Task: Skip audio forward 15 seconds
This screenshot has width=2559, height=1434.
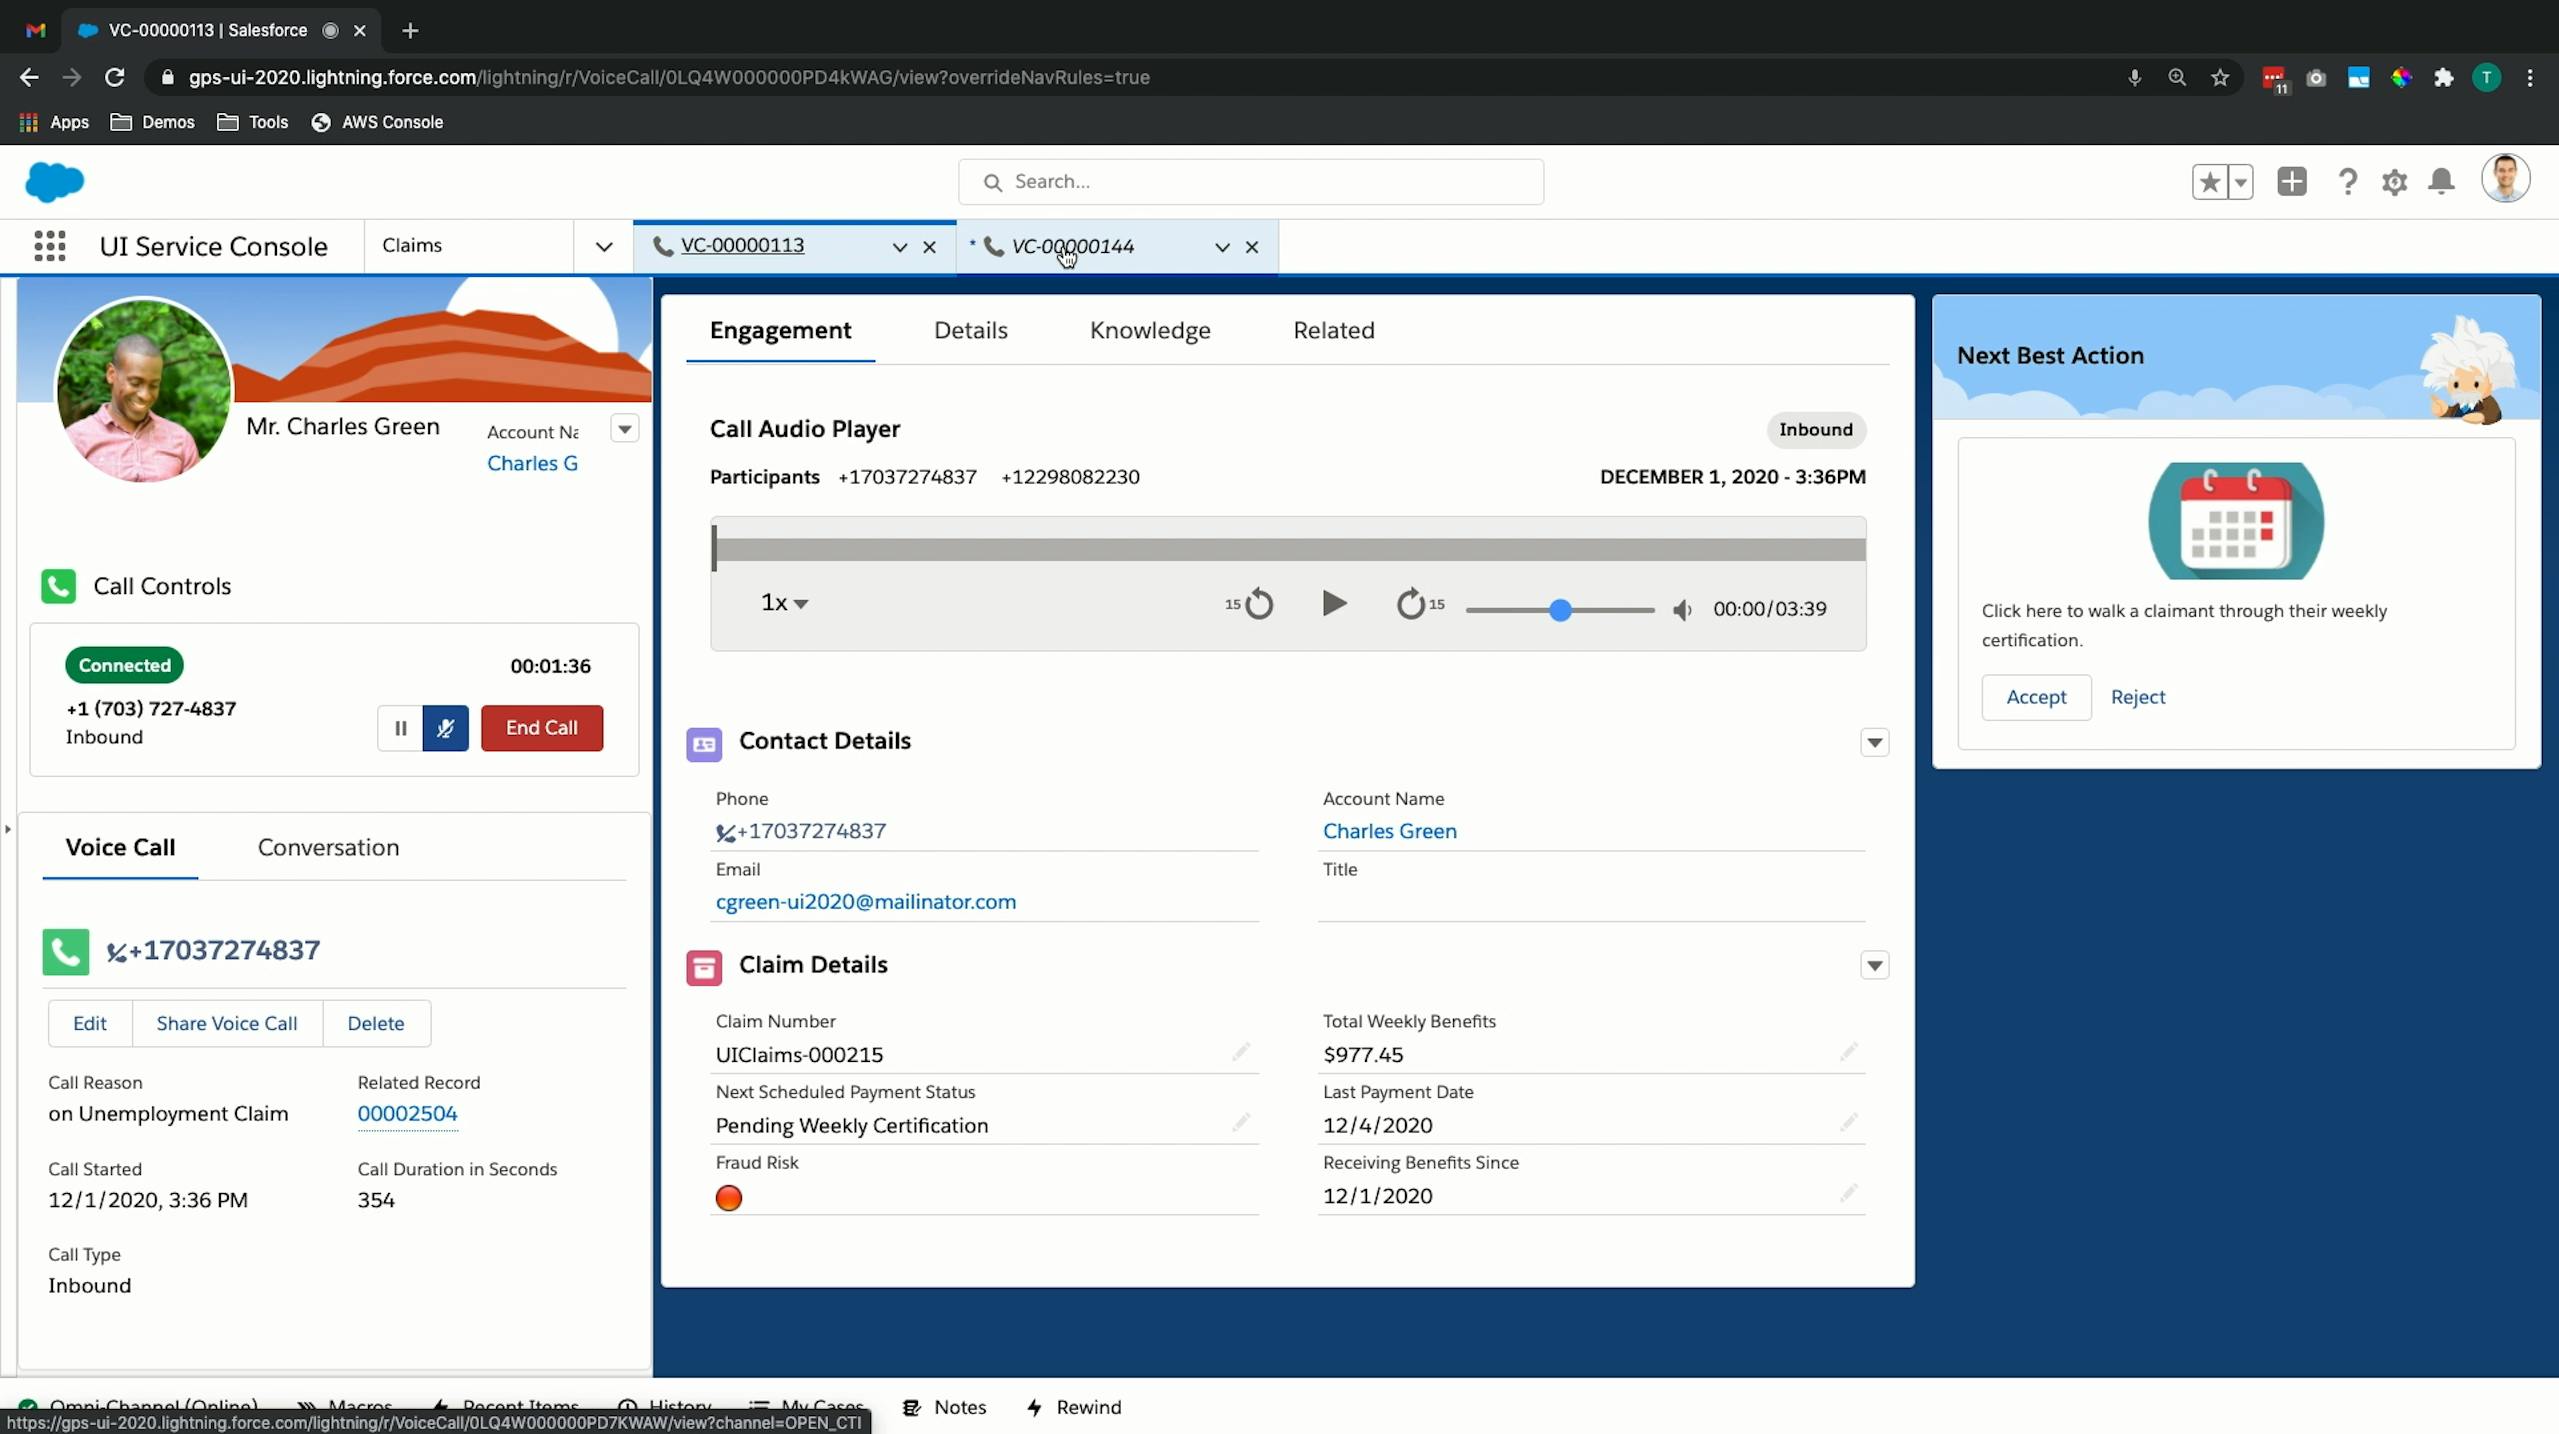Action: 1411,604
